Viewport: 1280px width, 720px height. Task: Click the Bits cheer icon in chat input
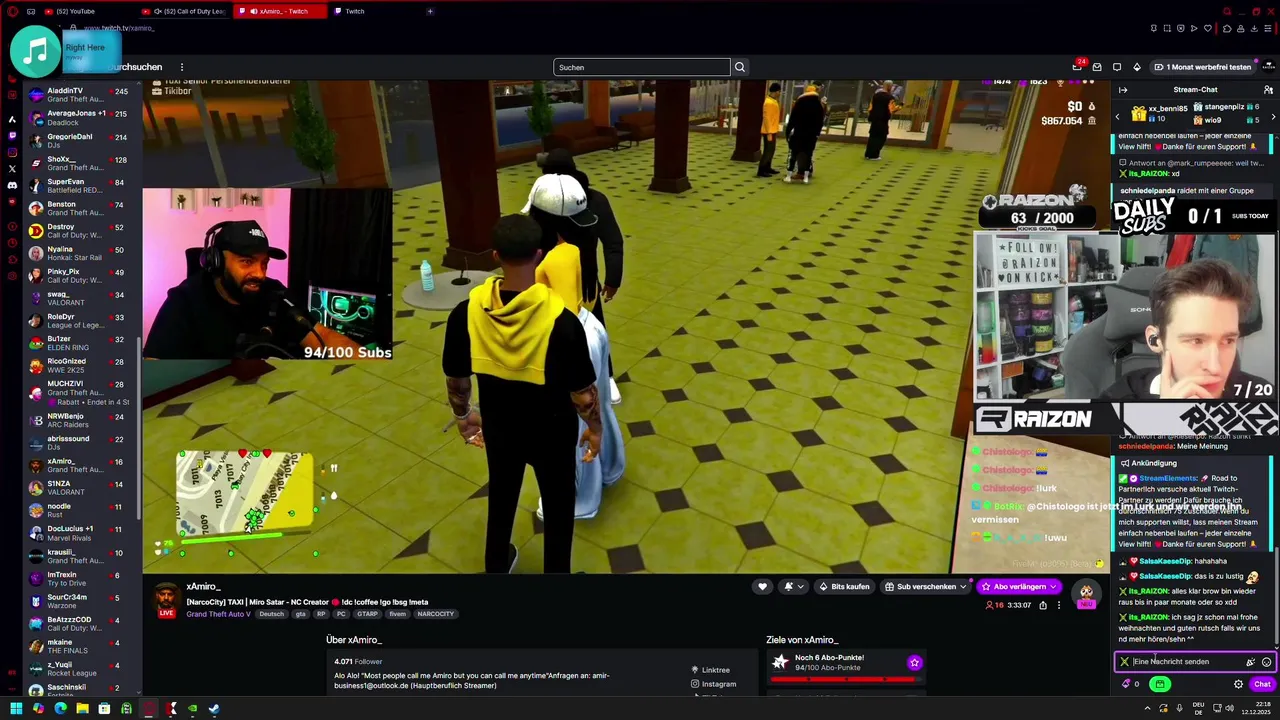pos(1250,662)
